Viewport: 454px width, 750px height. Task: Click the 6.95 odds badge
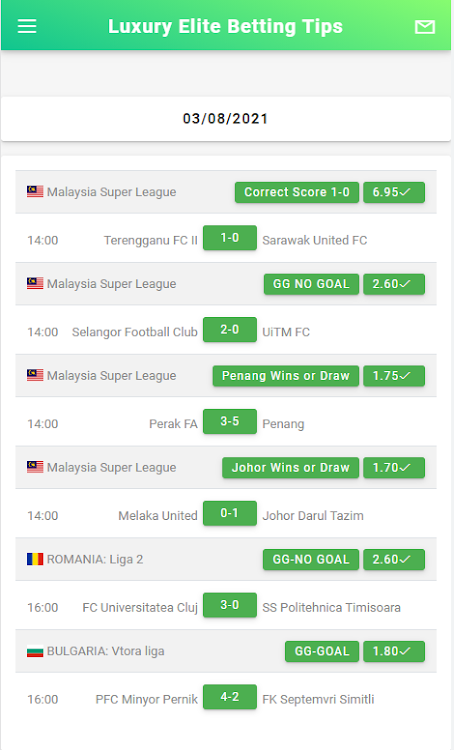[394, 192]
